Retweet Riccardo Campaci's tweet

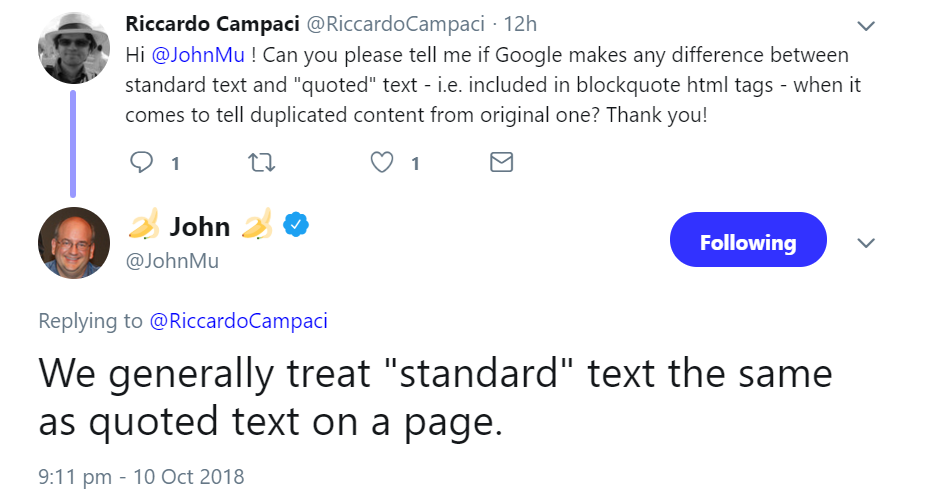point(260,162)
